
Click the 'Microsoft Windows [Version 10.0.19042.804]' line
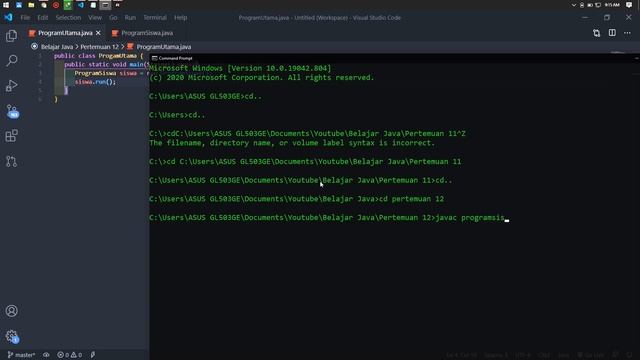coord(240,69)
